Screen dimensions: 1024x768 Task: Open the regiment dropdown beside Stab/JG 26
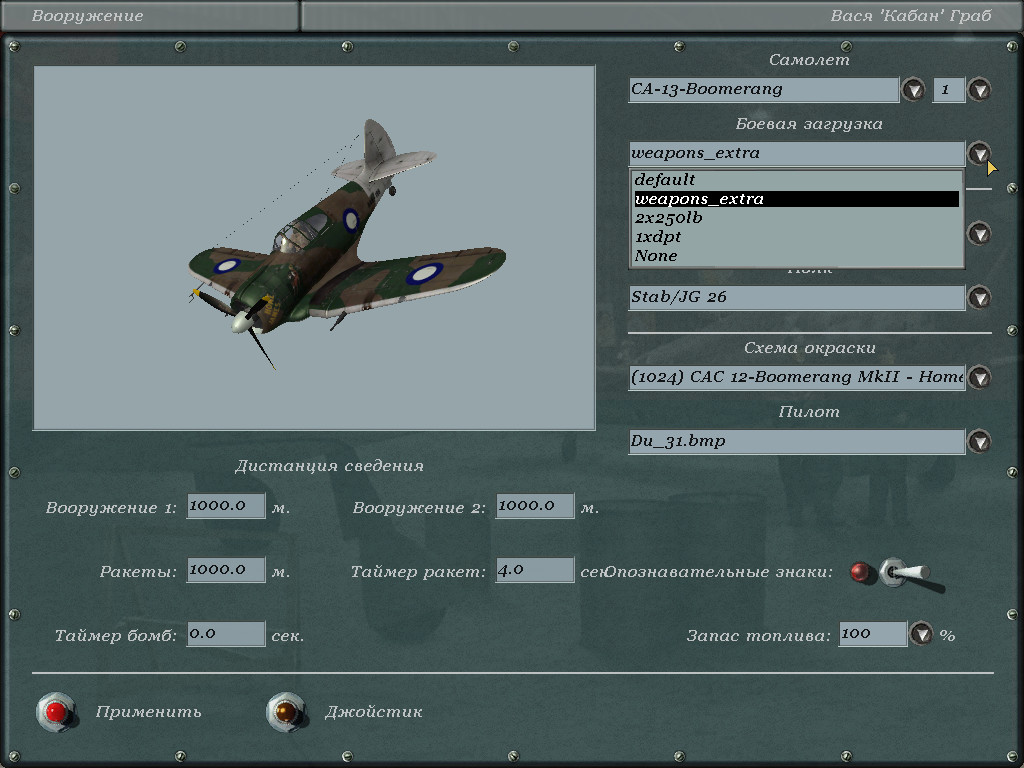pyautogui.click(x=979, y=297)
